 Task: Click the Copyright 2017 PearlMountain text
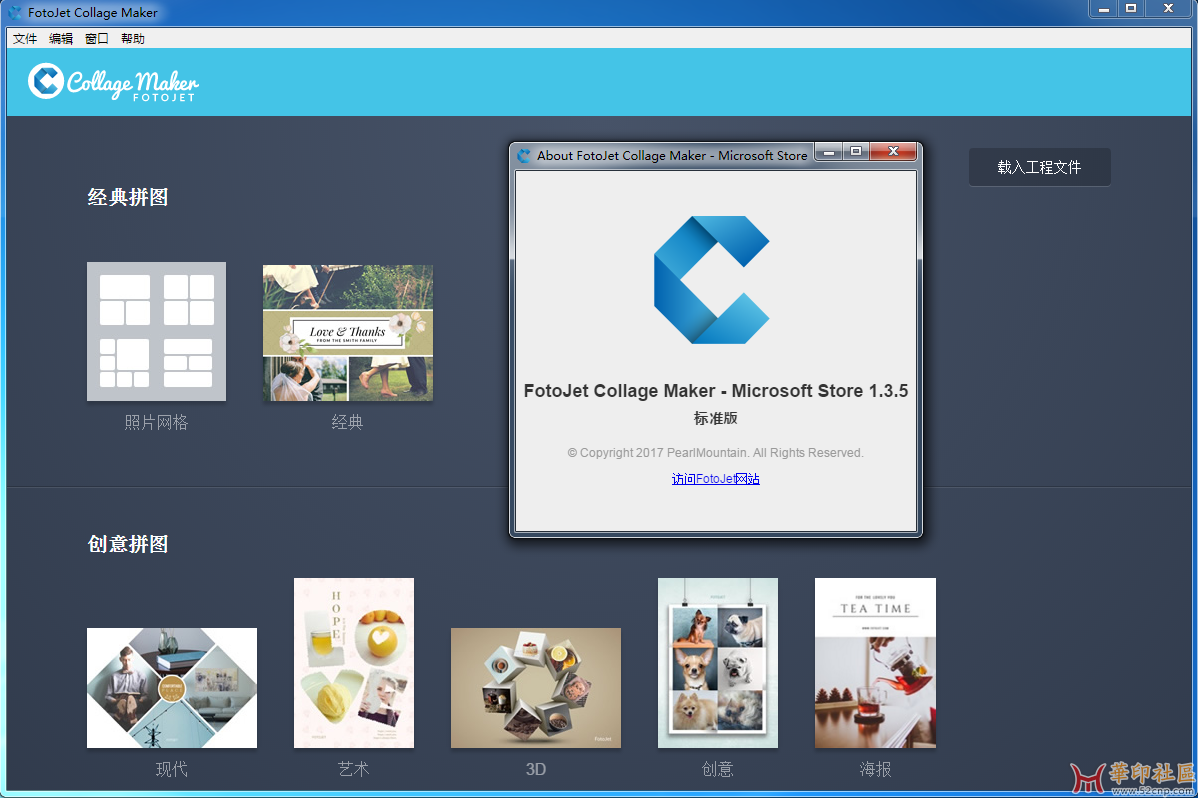click(x=715, y=453)
